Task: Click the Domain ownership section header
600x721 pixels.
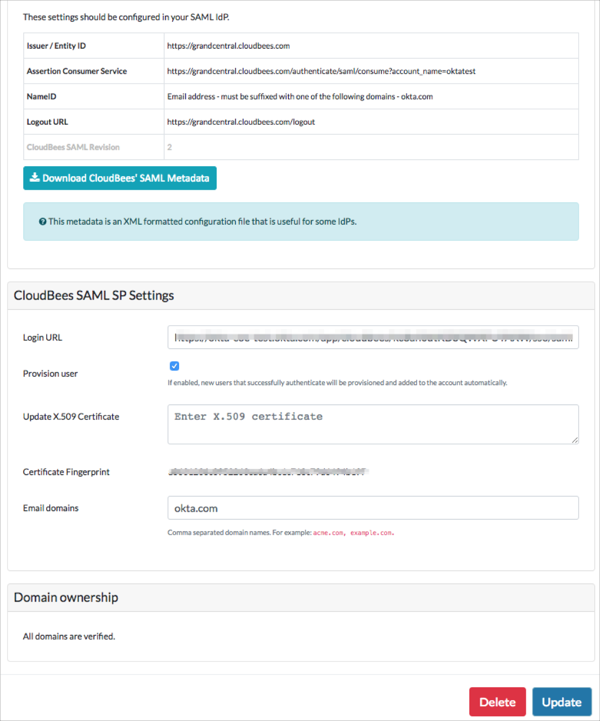Action: coord(66,597)
